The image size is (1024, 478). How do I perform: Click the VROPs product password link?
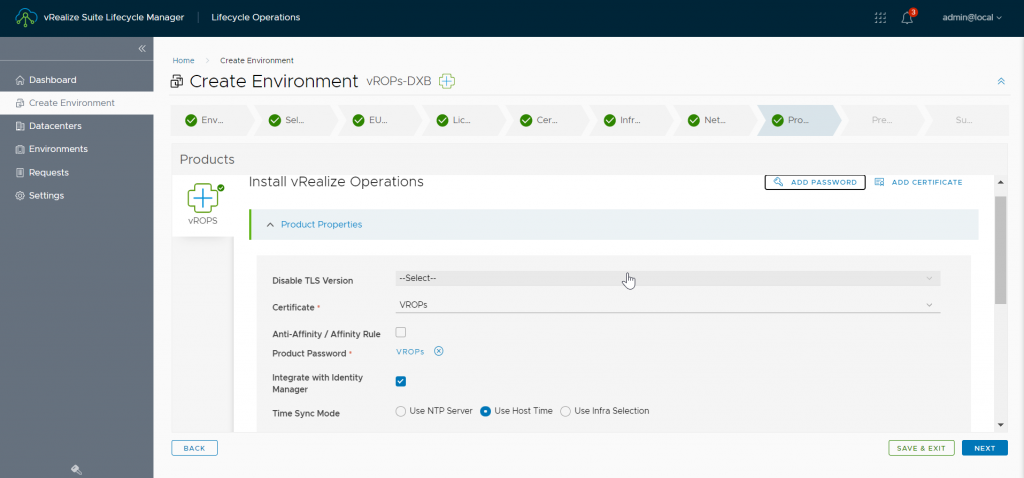[410, 351]
